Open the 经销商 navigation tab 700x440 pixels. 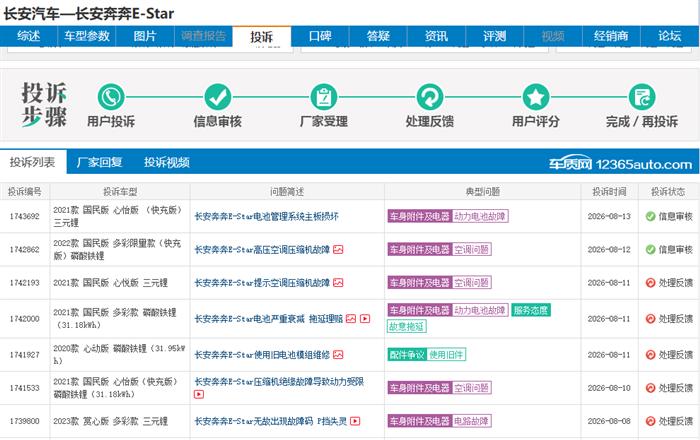click(x=611, y=36)
